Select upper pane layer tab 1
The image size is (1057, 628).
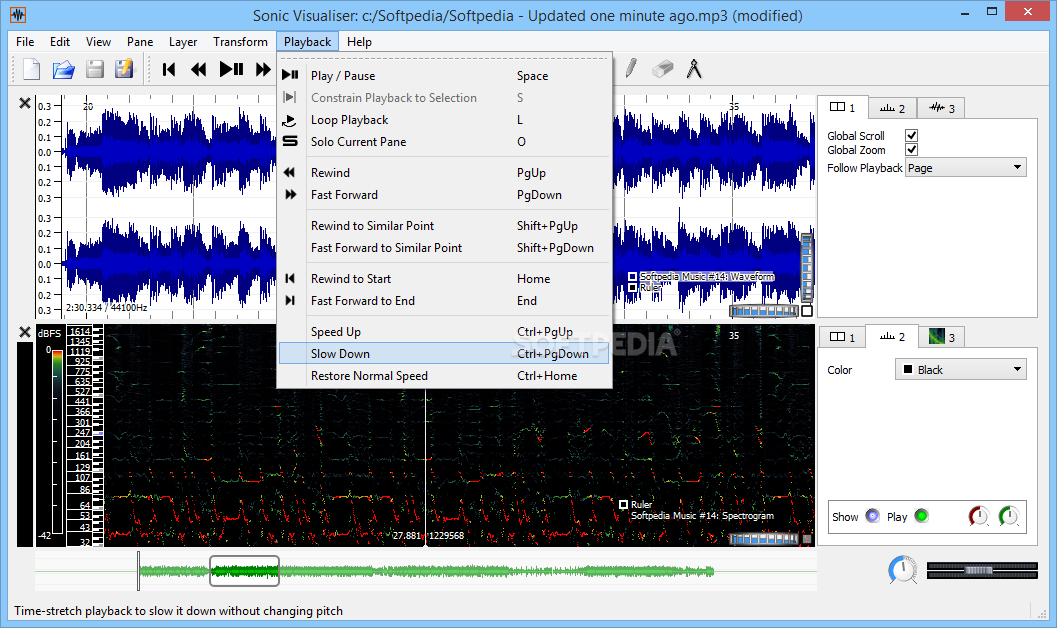click(x=843, y=108)
